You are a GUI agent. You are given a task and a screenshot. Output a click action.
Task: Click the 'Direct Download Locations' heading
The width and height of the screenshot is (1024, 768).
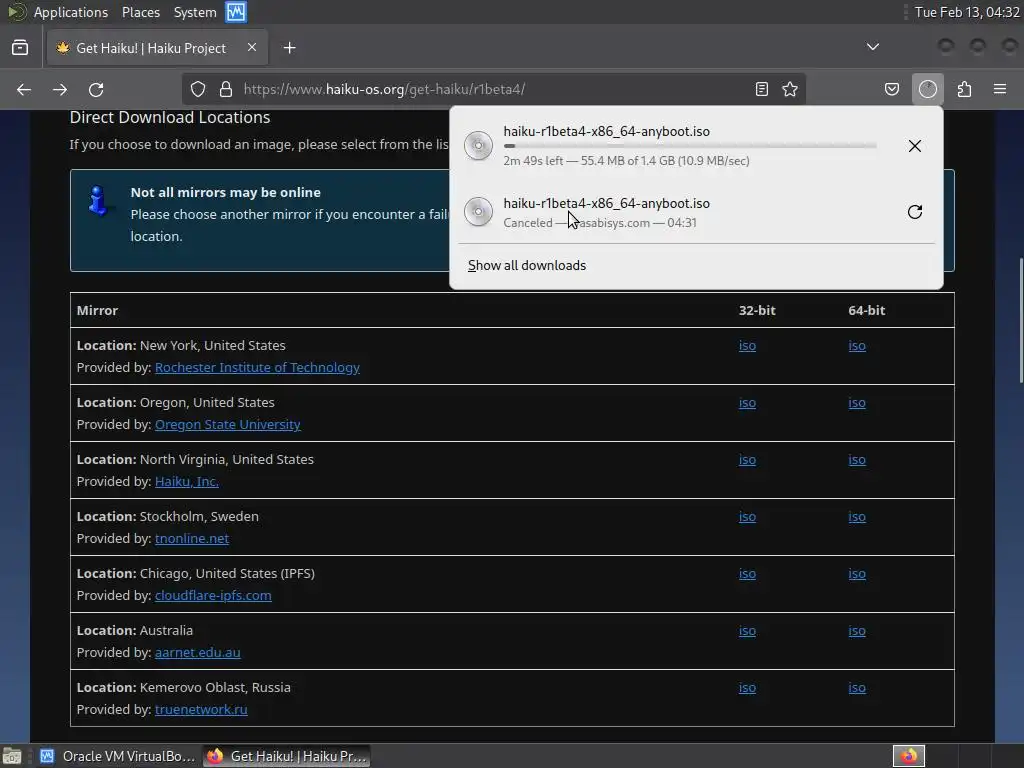click(170, 118)
